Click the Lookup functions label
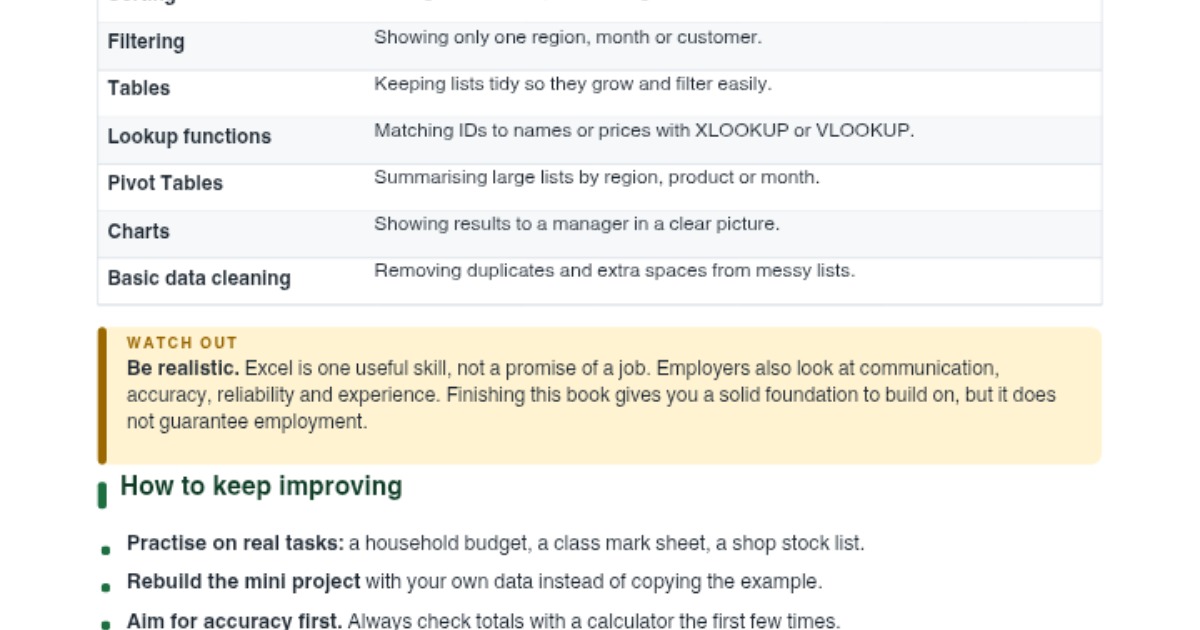1200x630 pixels. pyautogui.click(x=189, y=136)
